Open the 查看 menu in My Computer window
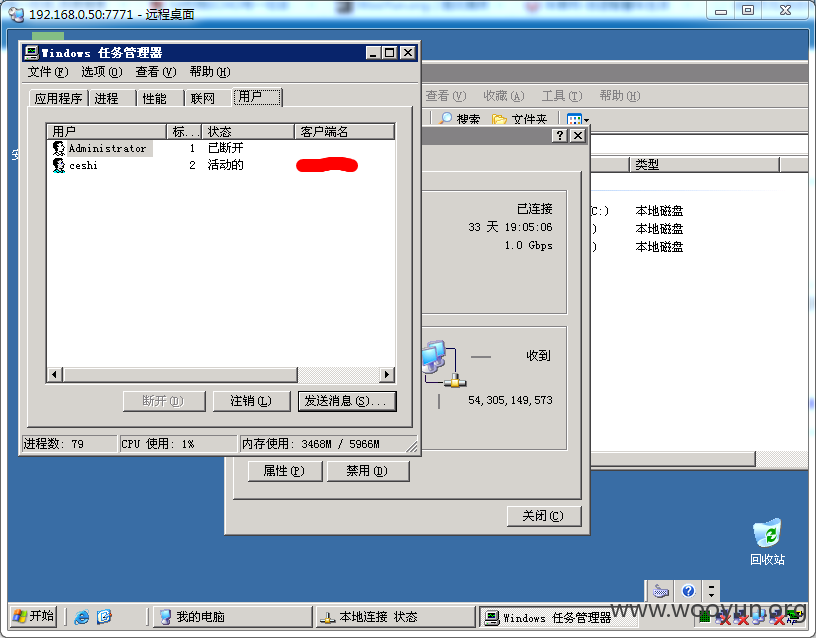This screenshot has height=638, width=816. [x=446, y=96]
